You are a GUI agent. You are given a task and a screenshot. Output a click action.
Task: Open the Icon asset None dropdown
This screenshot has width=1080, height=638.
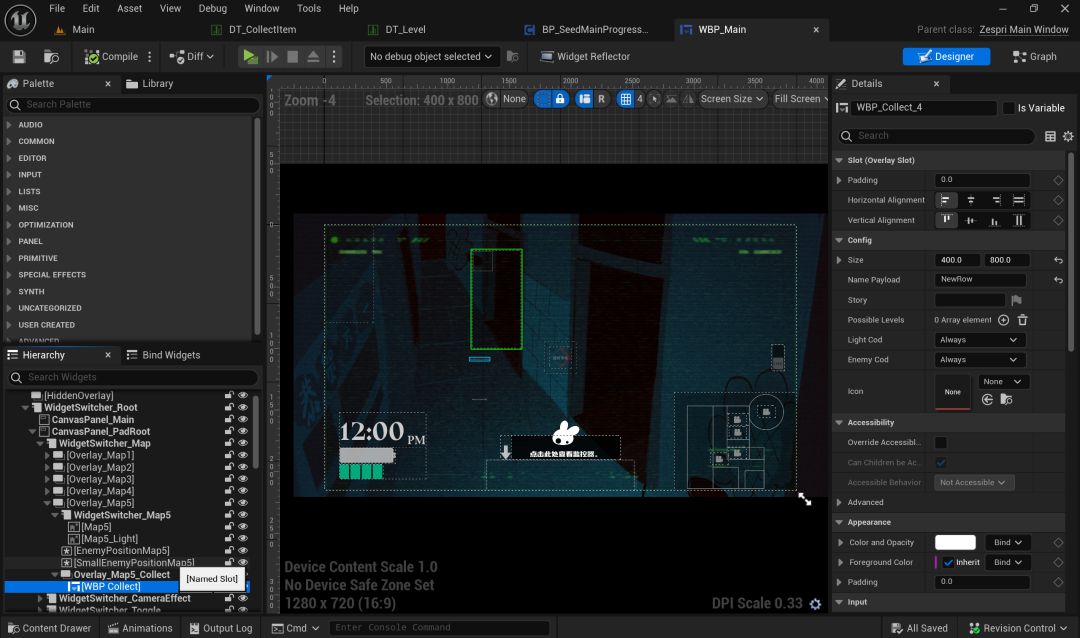point(1003,382)
